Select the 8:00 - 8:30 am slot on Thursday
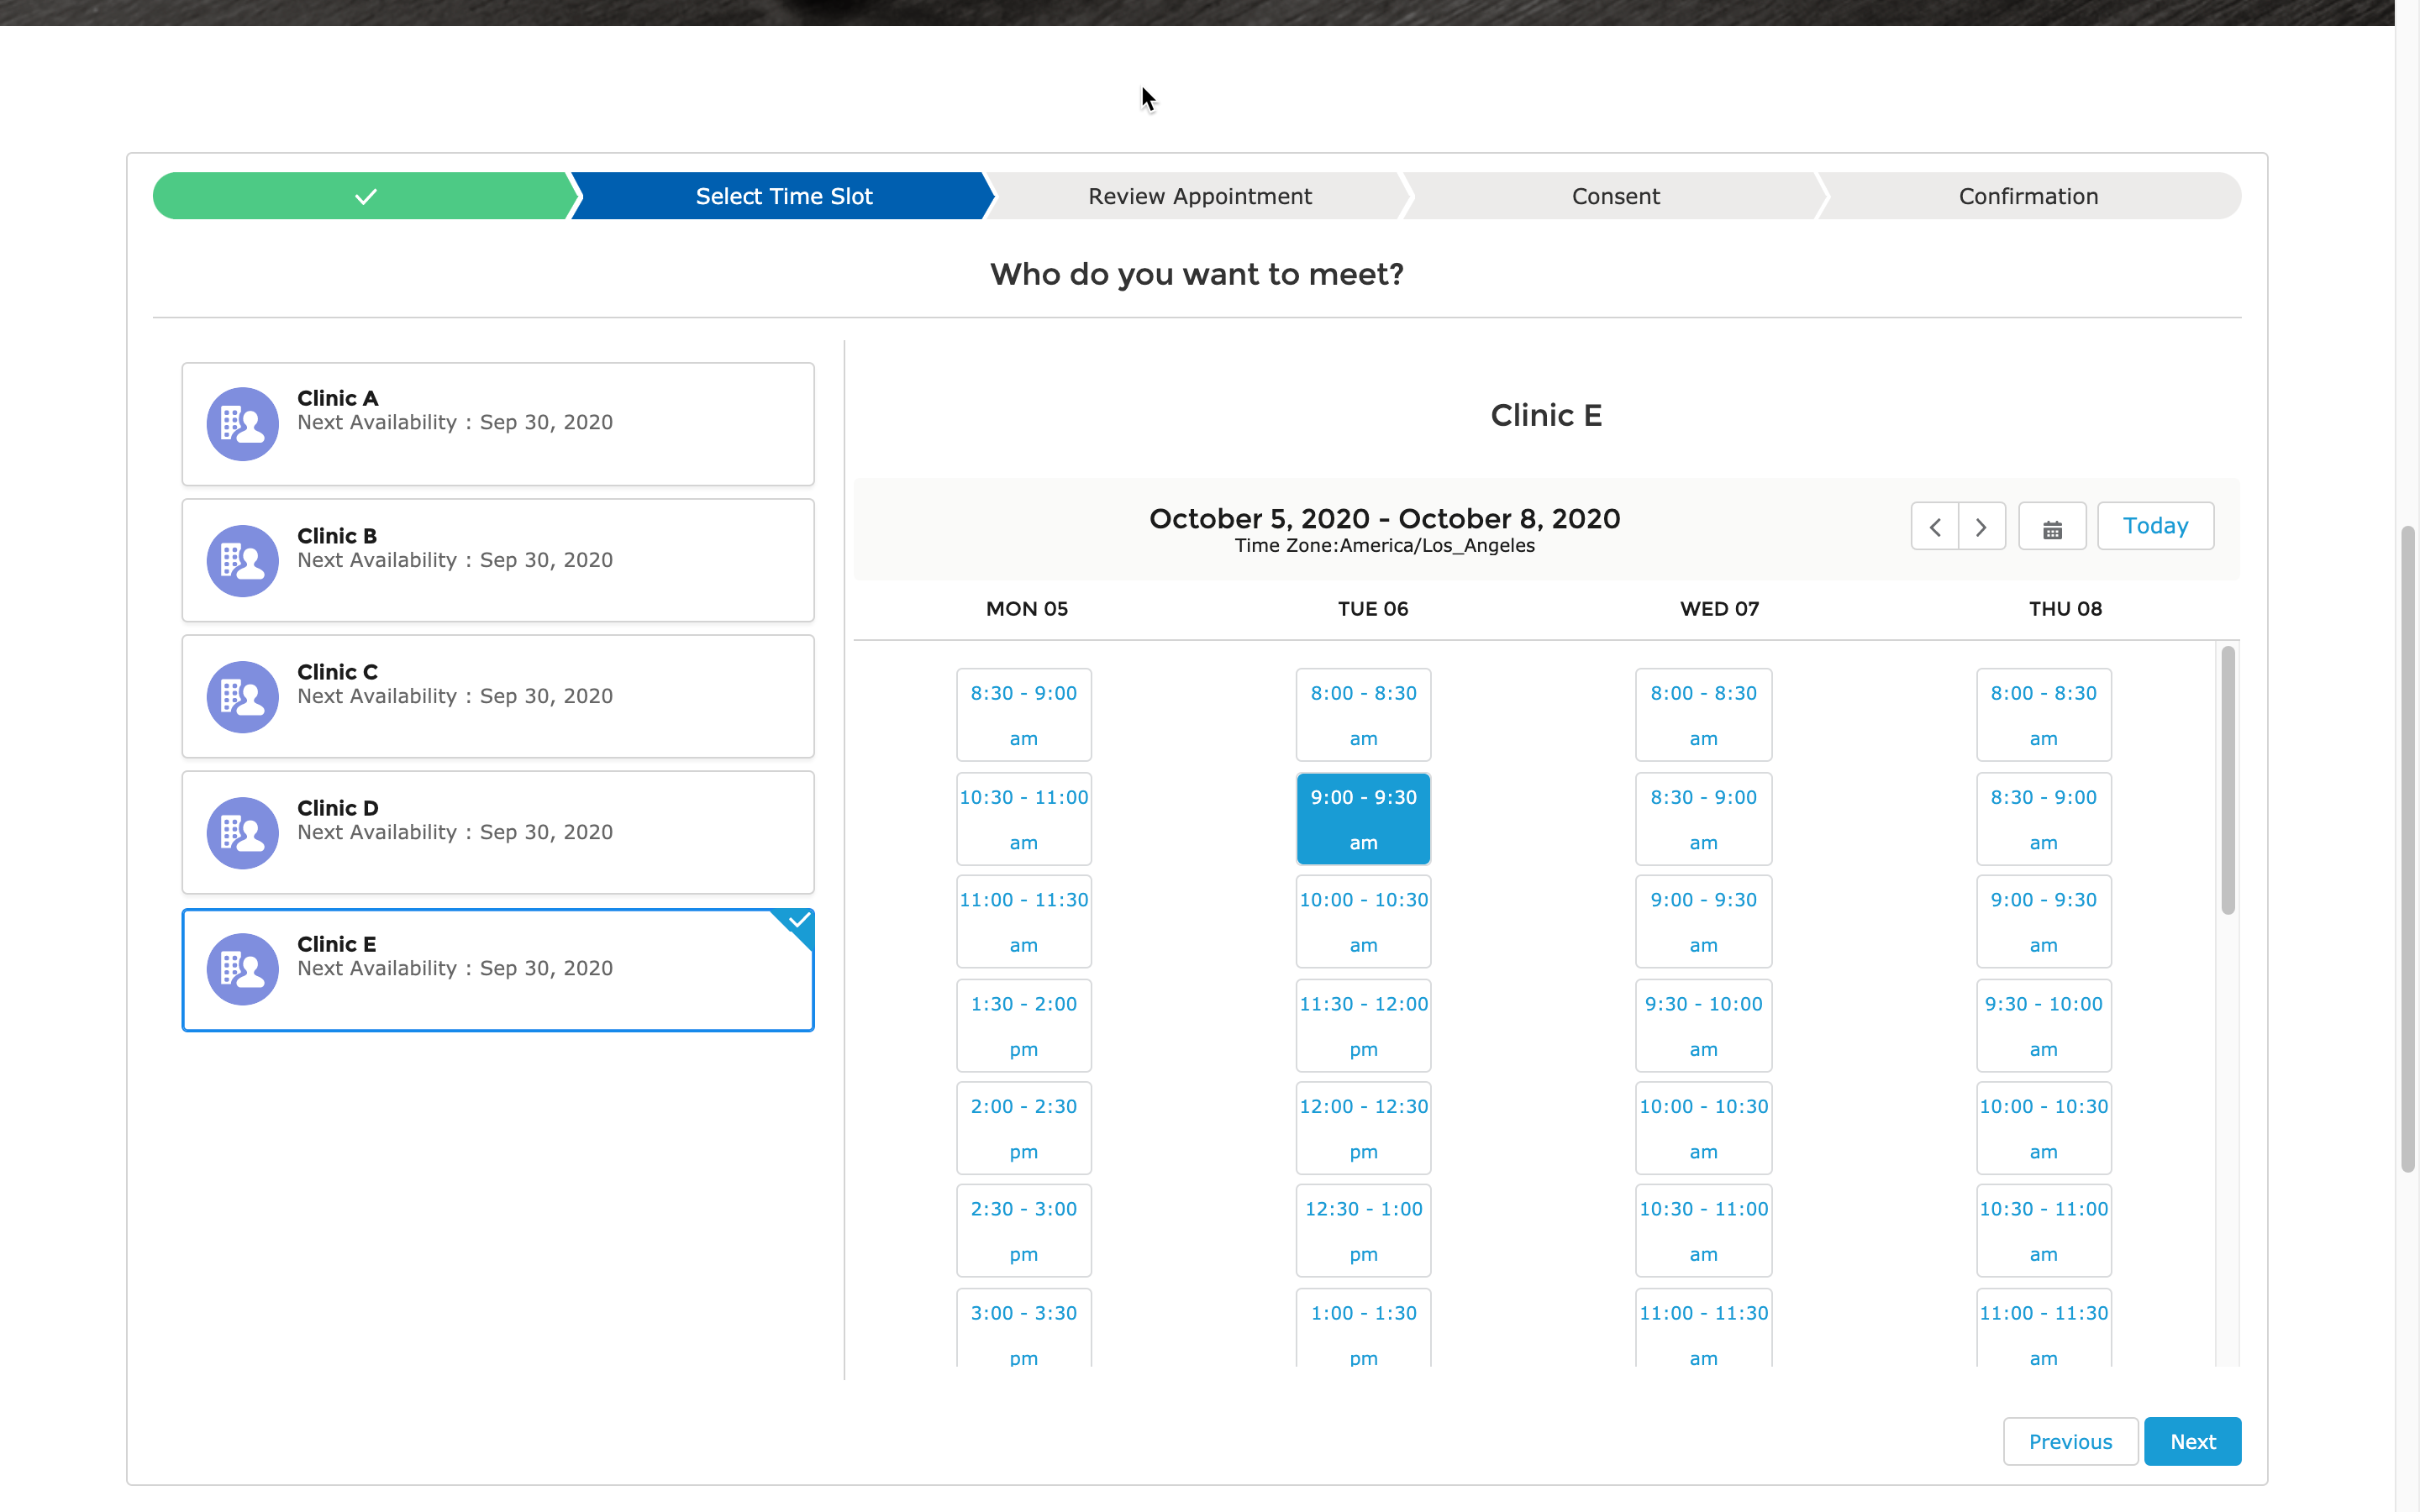The height and width of the screenshot is (1512, 2420). pyautogui.click(x=2043, y=714)
